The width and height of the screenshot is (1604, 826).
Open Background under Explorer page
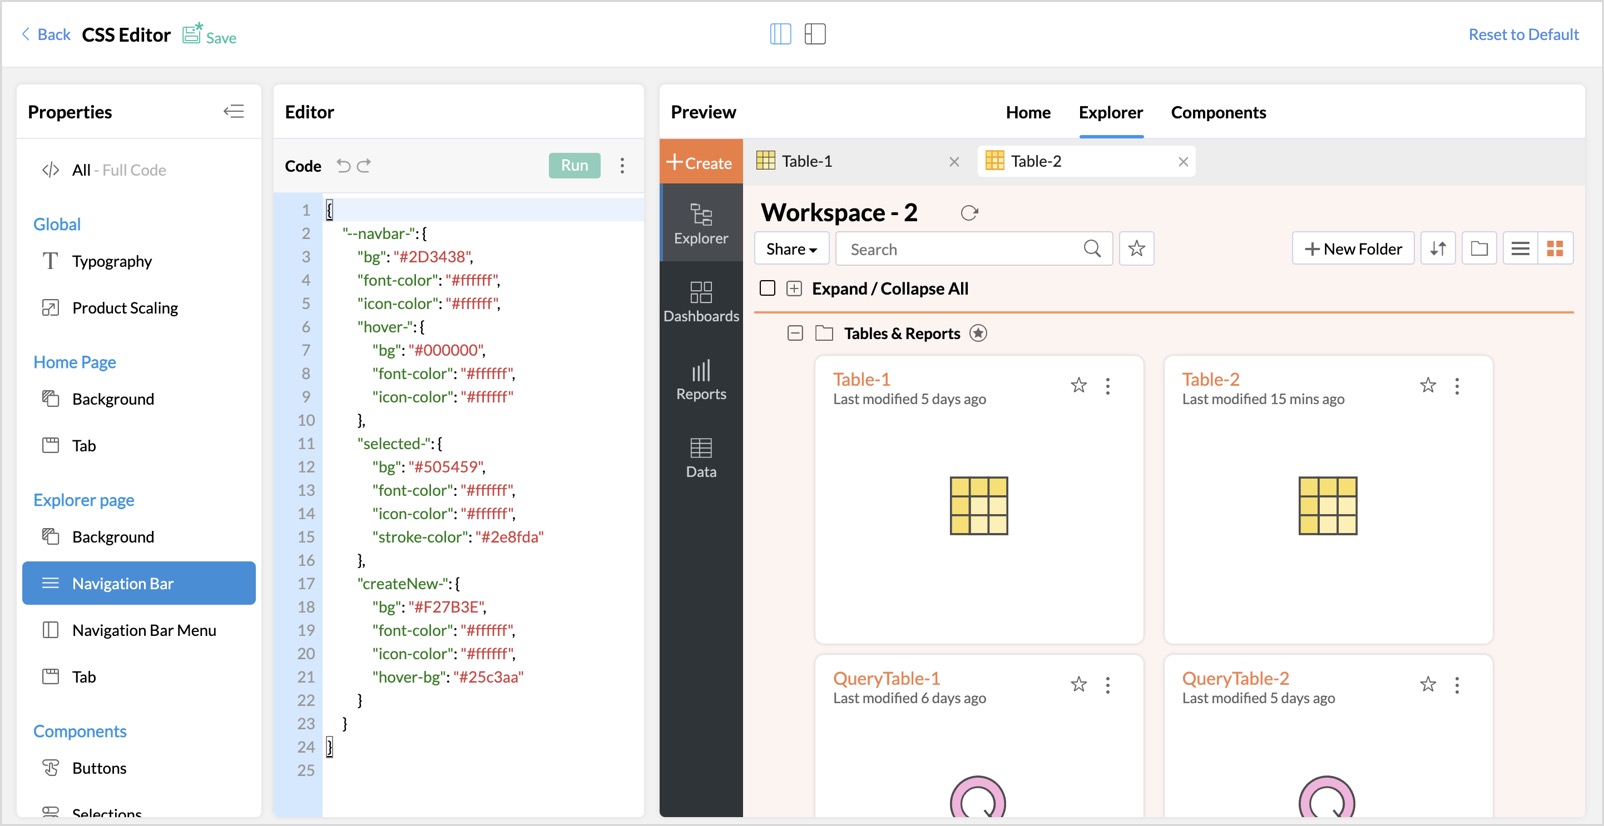point(139,537)
